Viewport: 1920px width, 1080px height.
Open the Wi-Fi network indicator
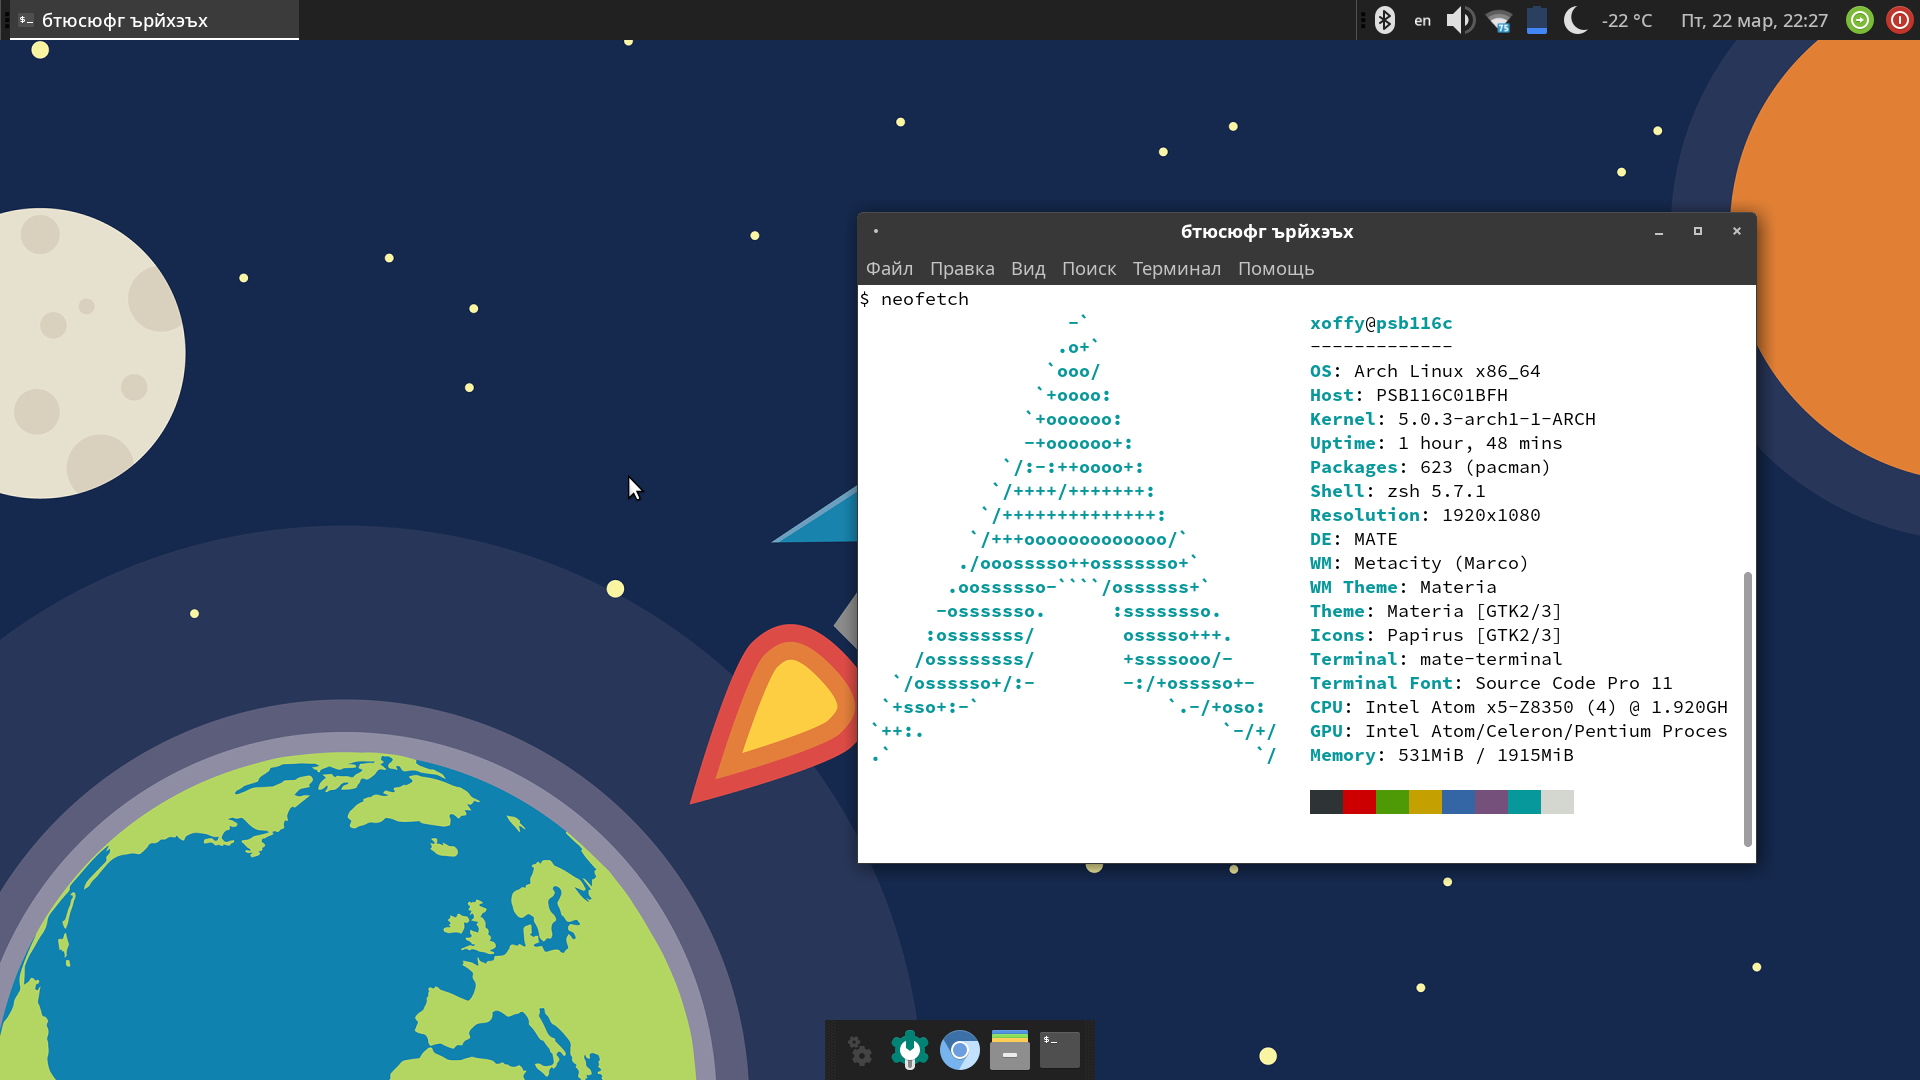(1499, 20)
